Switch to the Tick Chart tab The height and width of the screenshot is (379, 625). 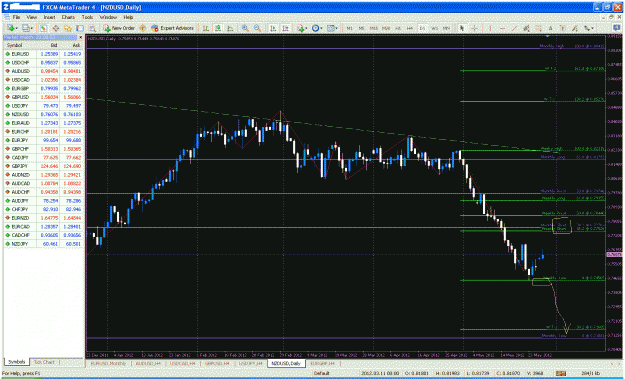coord(44,362)
